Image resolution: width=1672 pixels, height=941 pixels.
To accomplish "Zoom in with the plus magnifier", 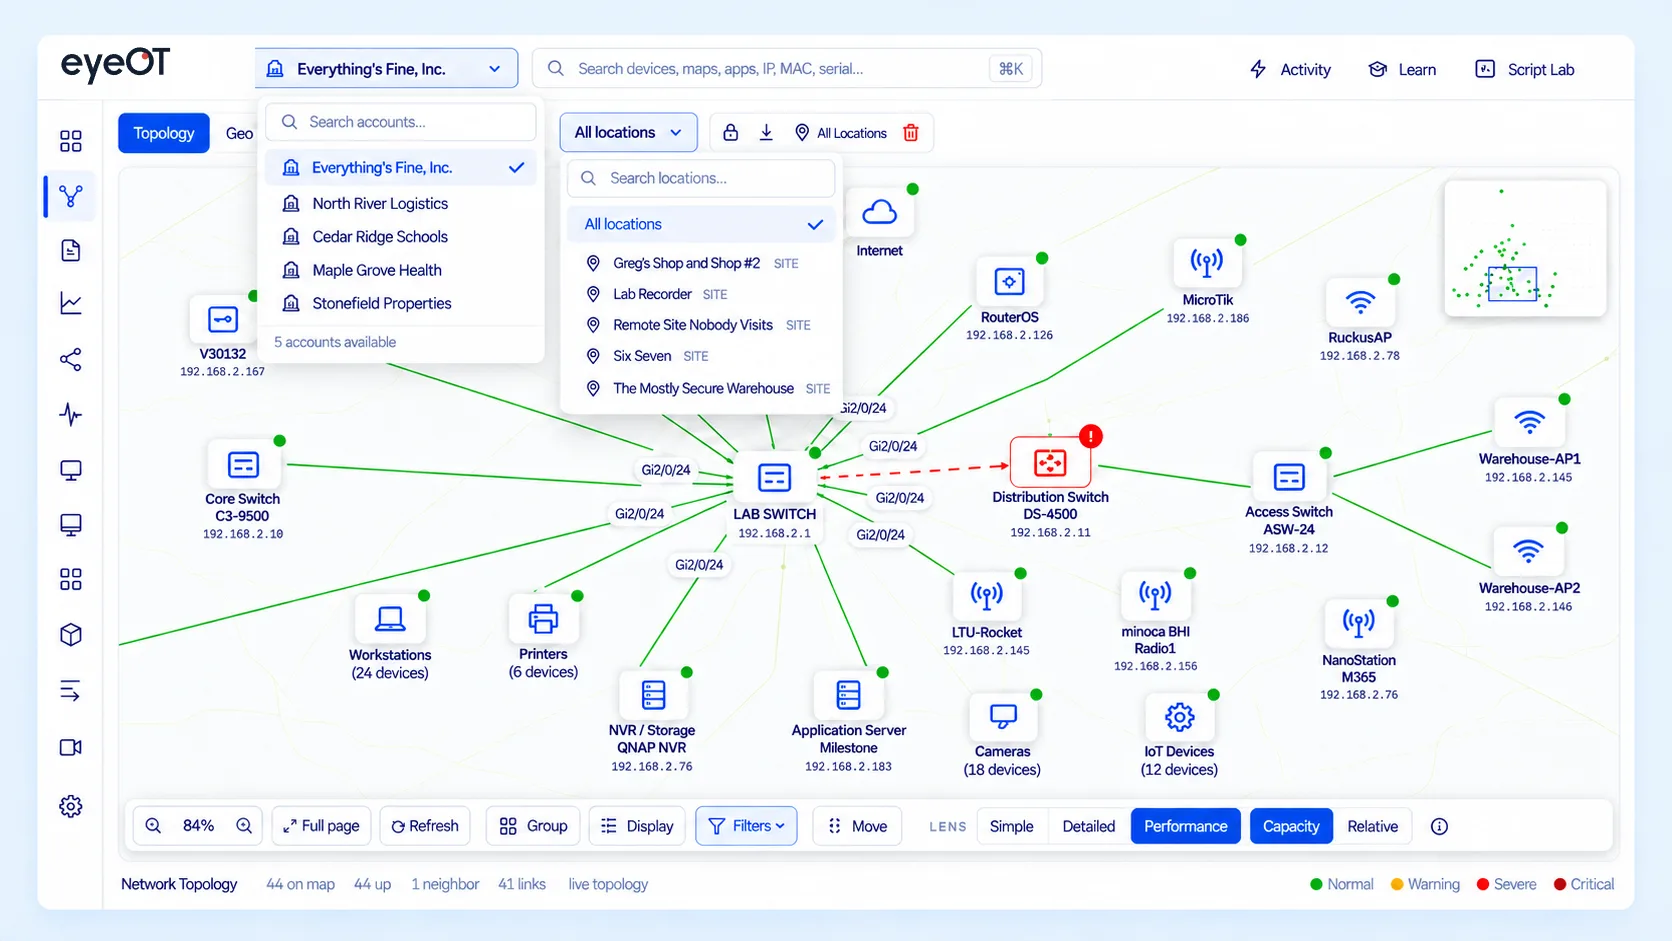I will (x=244, y=826).
